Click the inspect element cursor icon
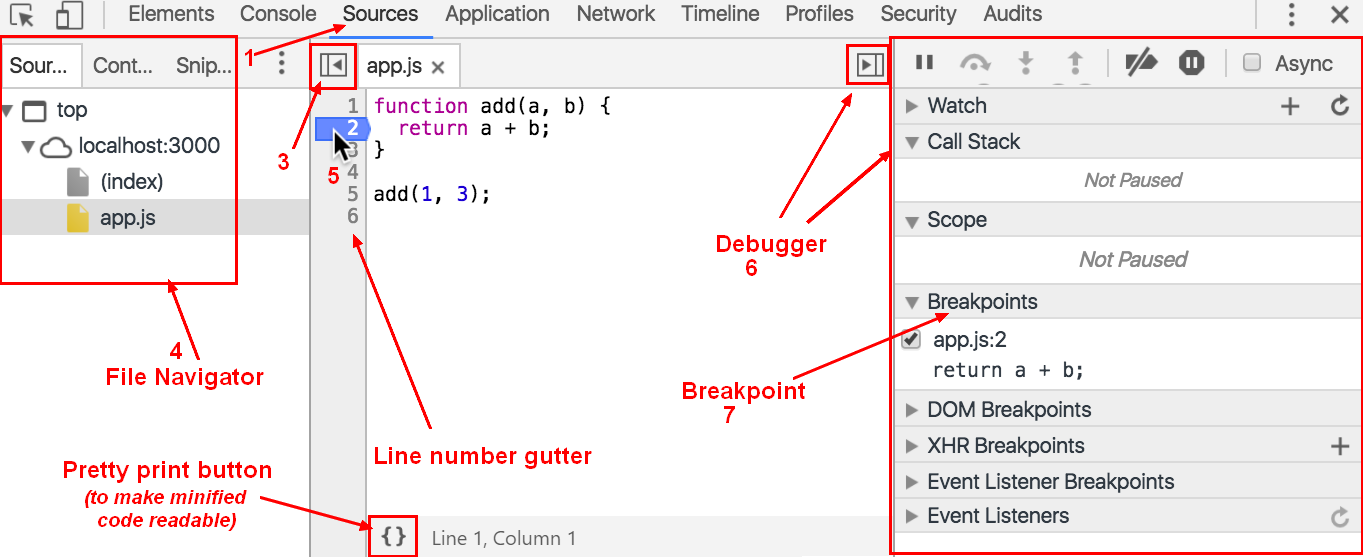 click(x=22, y=15)
